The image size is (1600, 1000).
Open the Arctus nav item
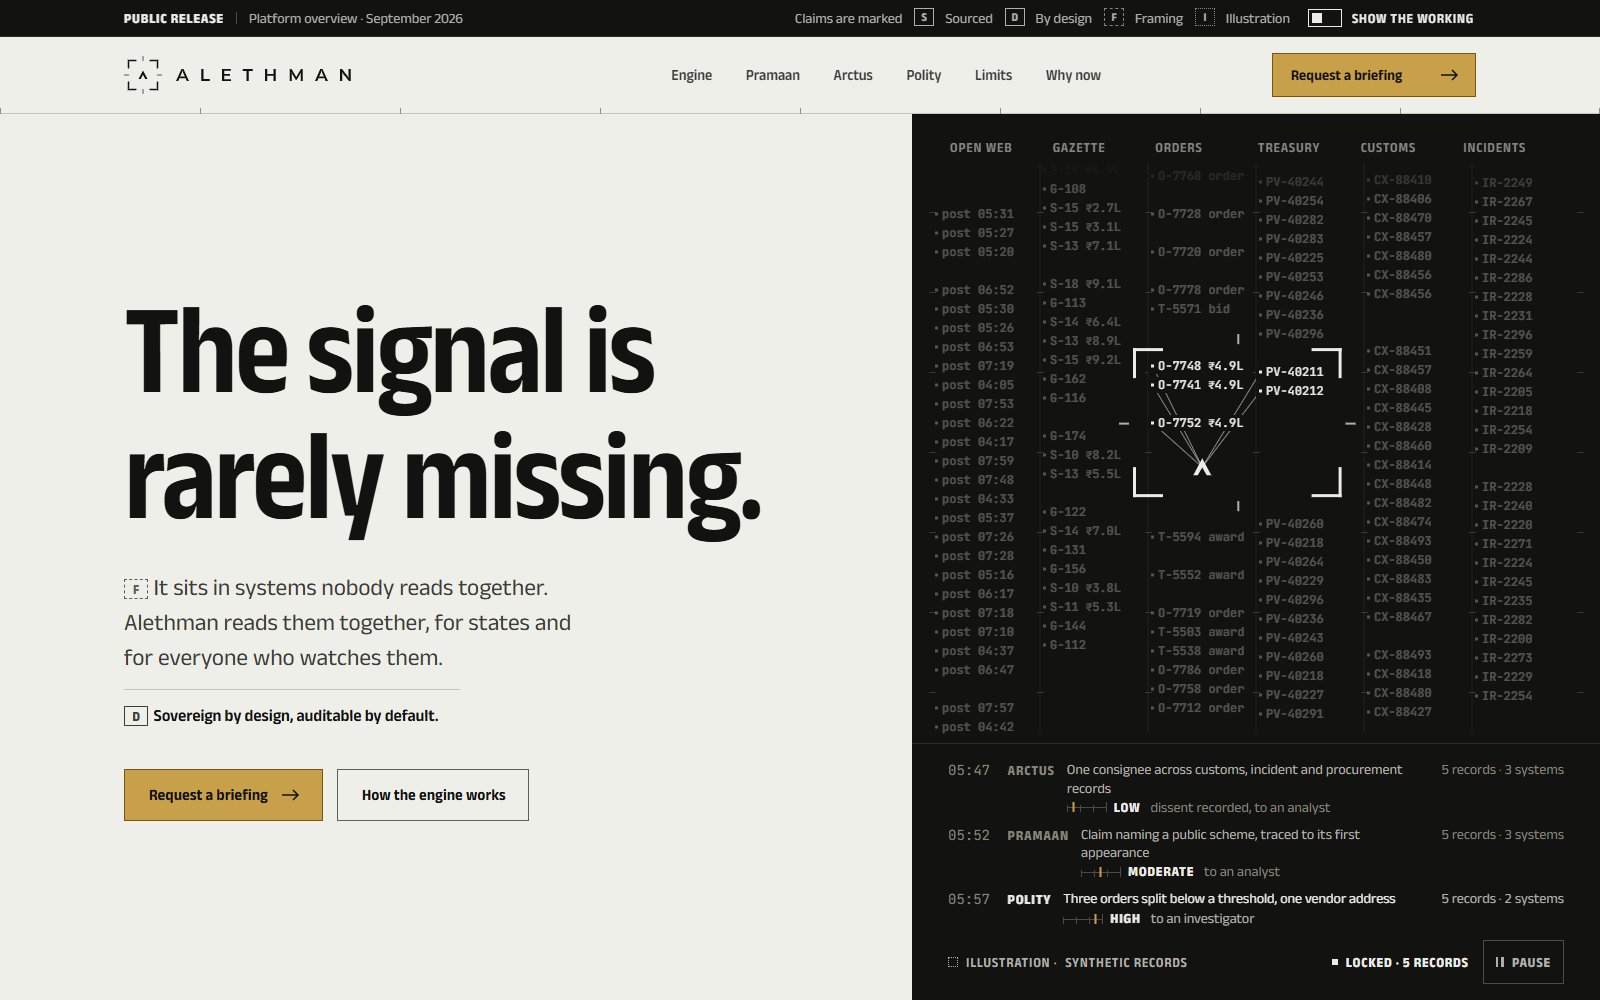853,75
